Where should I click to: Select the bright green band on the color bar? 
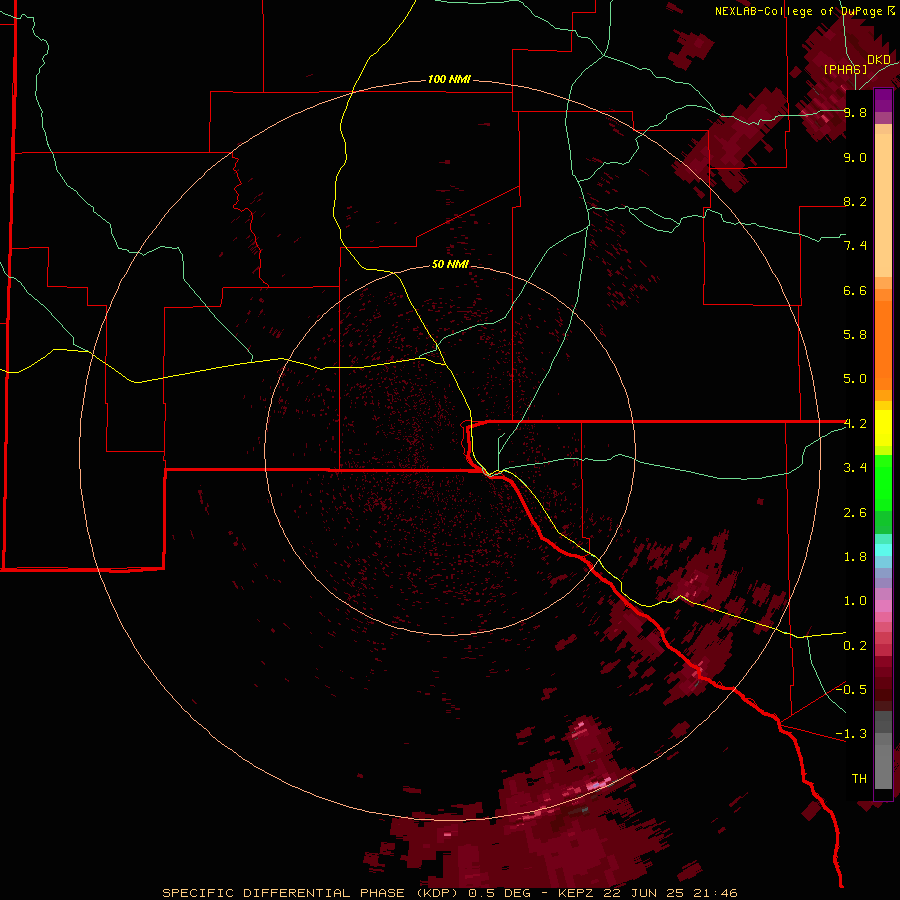click(883, 484)
